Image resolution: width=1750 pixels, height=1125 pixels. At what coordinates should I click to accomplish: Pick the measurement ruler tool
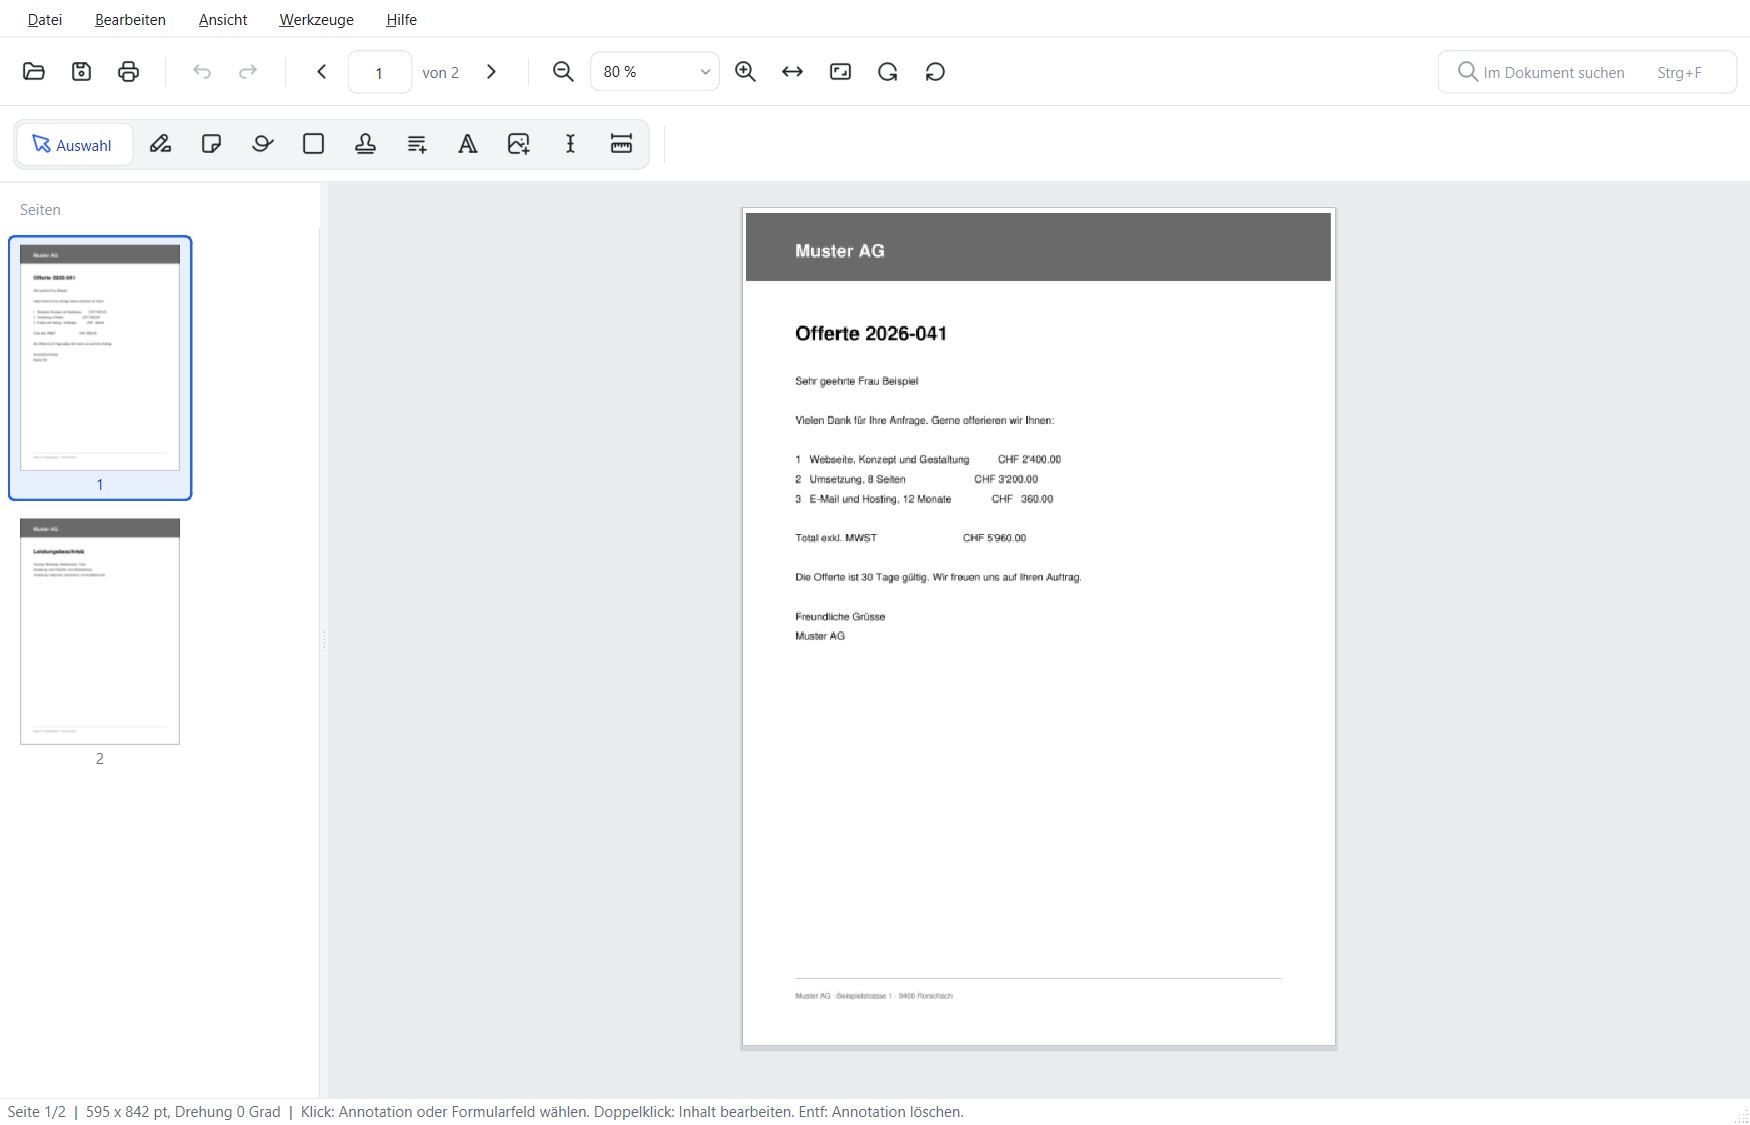621,144
